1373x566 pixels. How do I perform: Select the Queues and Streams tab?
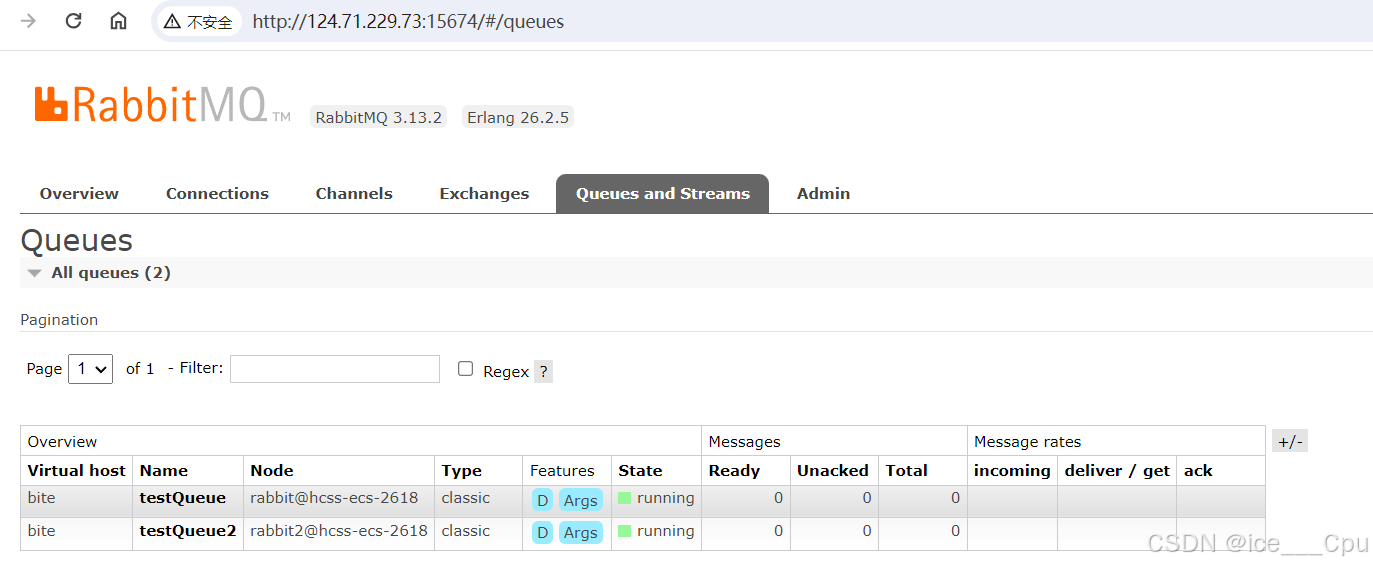pos(662,194)
